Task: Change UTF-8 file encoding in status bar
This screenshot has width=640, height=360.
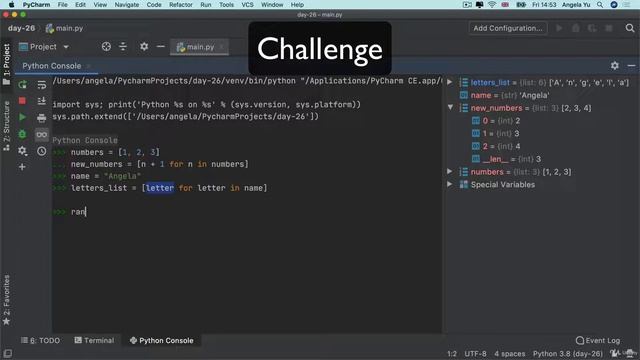Action: [x=476, y=353]
